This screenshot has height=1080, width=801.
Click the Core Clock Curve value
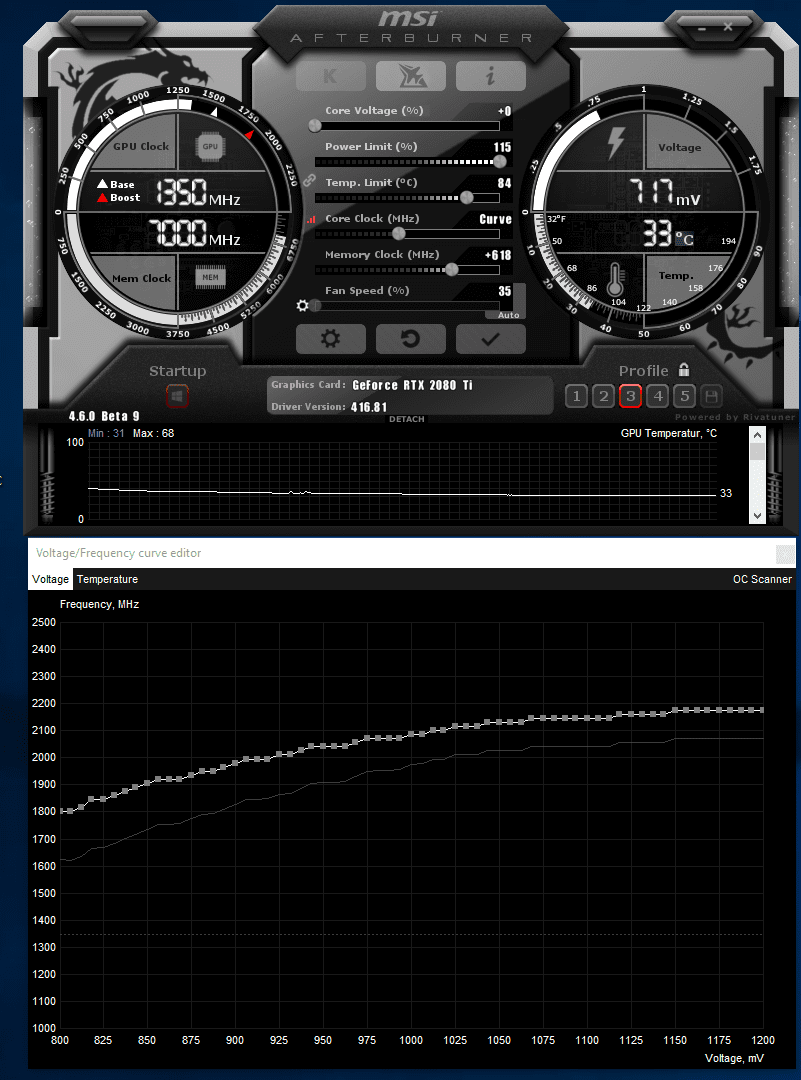[495, 219]
